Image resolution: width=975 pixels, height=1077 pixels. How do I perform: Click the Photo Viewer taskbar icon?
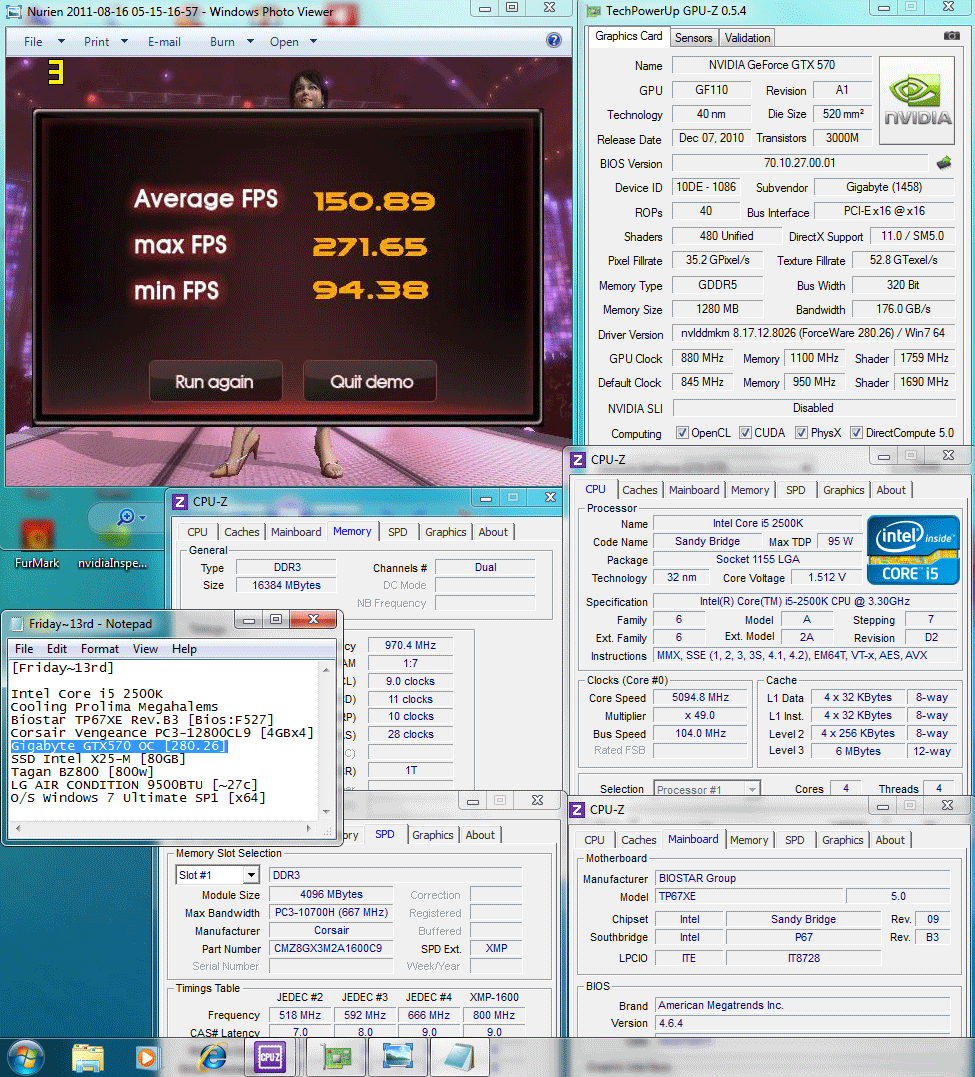pos(398,1058)
